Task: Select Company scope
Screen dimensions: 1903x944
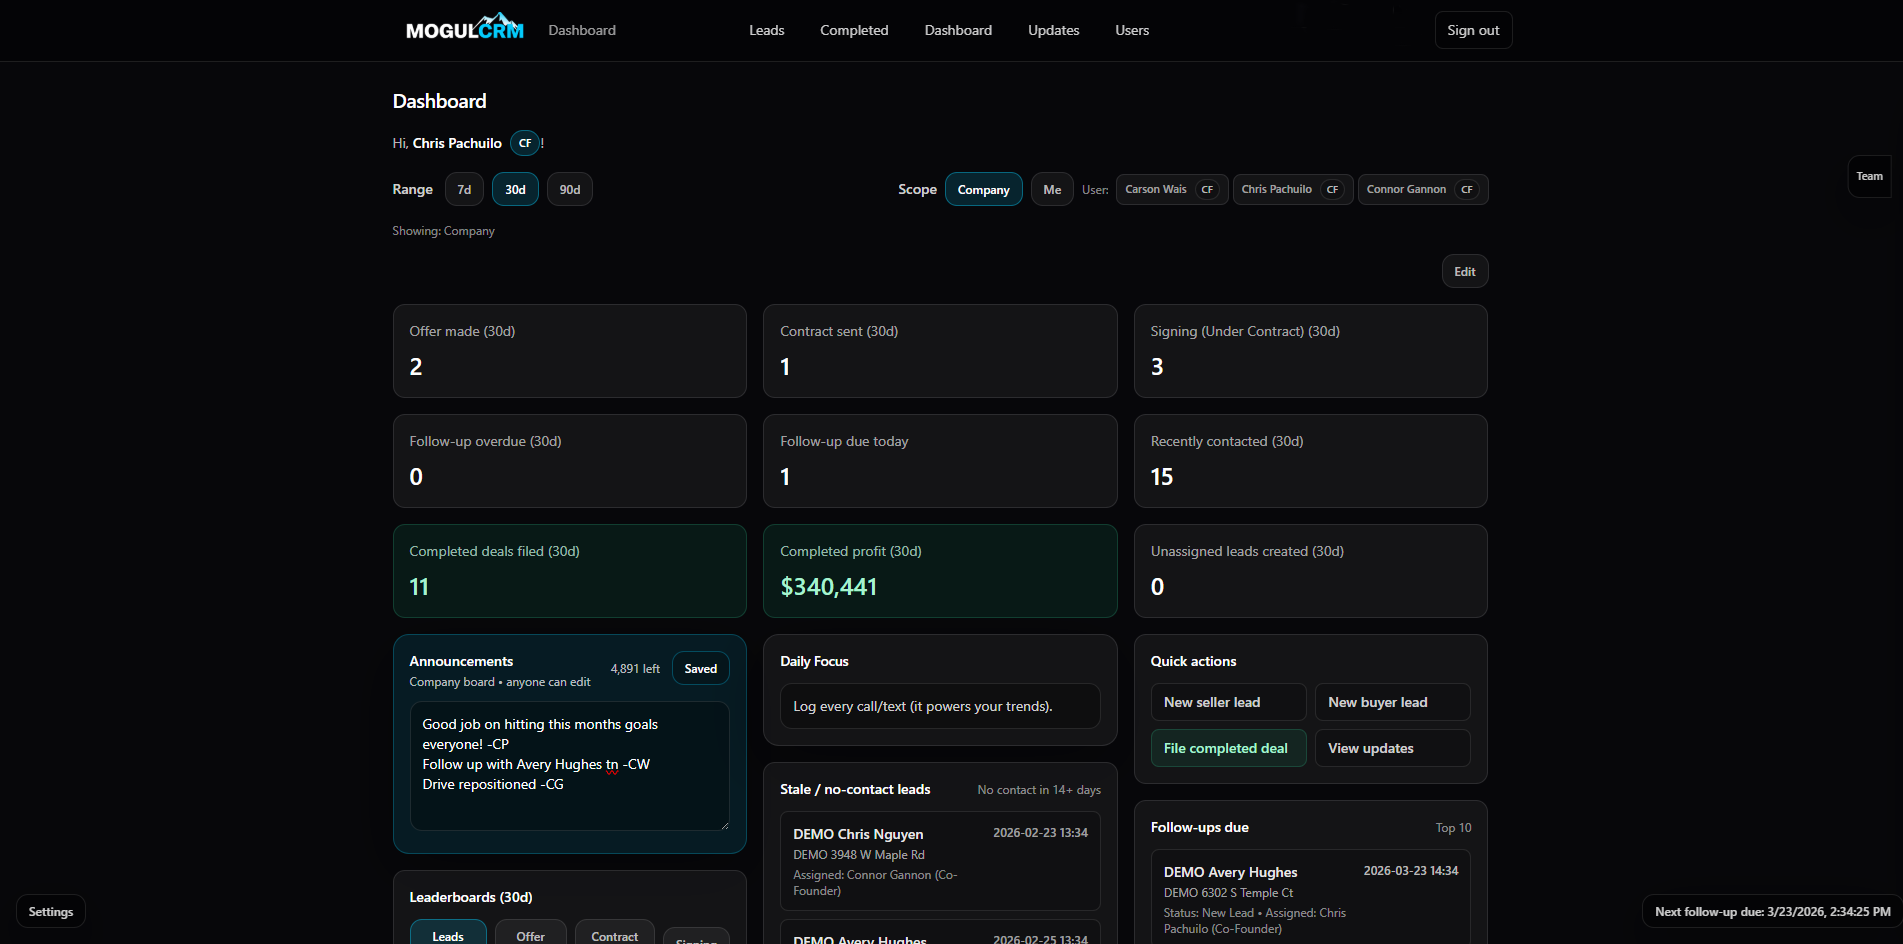Action: click(x=983, y=189)
